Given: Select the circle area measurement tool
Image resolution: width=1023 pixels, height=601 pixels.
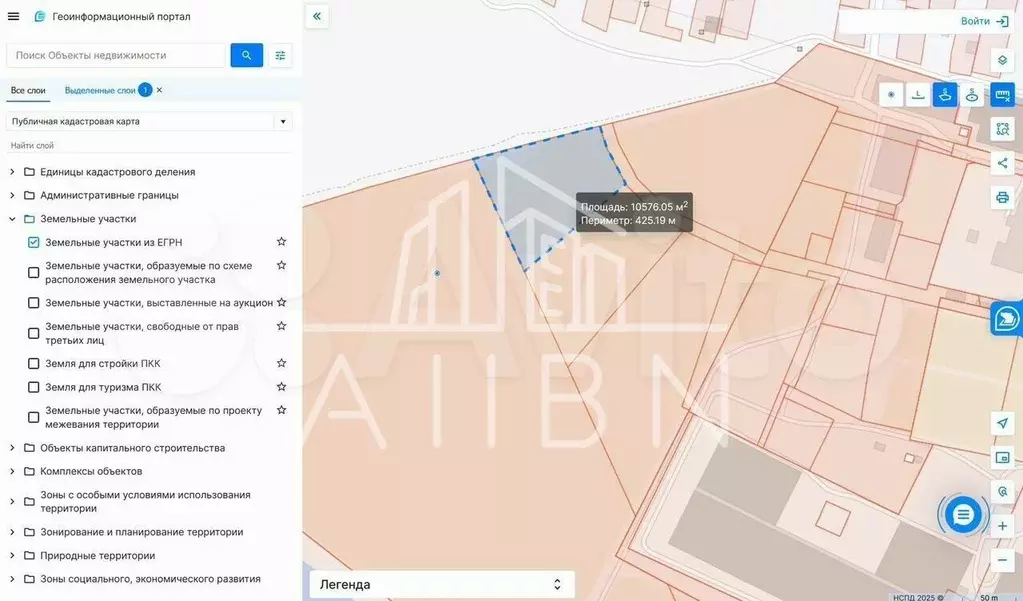Looking at the screenshot, I should (x=971, y=95).
